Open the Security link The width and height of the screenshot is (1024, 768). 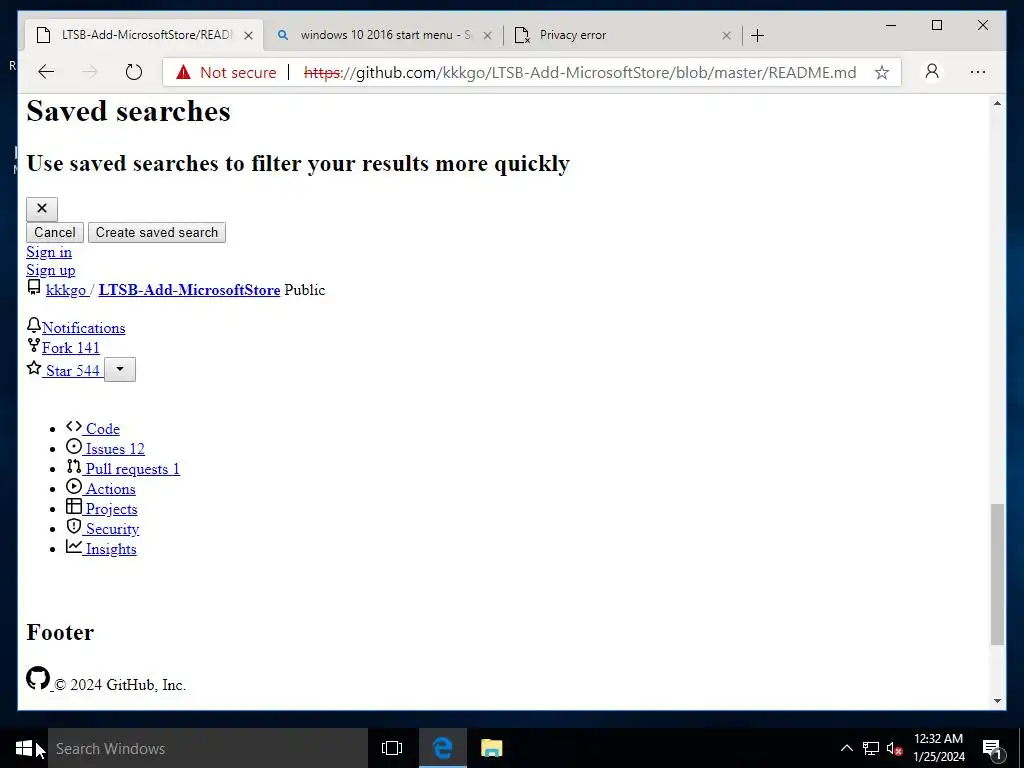(112, 529)
